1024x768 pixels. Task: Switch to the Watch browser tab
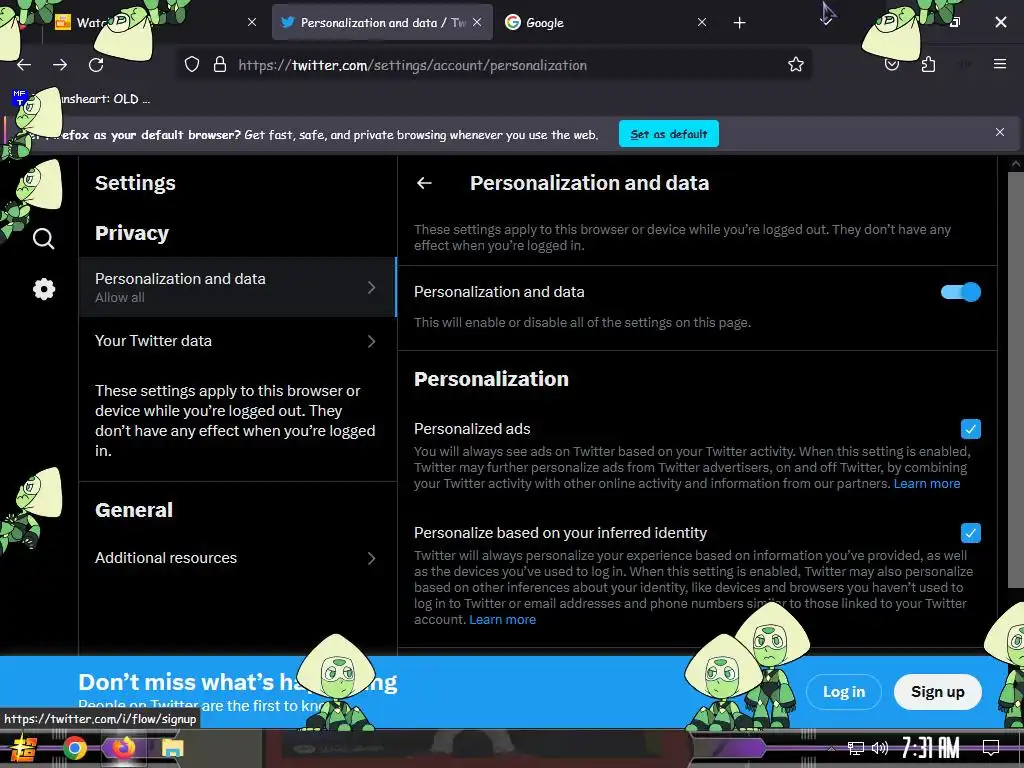click(x=157, y=22)
